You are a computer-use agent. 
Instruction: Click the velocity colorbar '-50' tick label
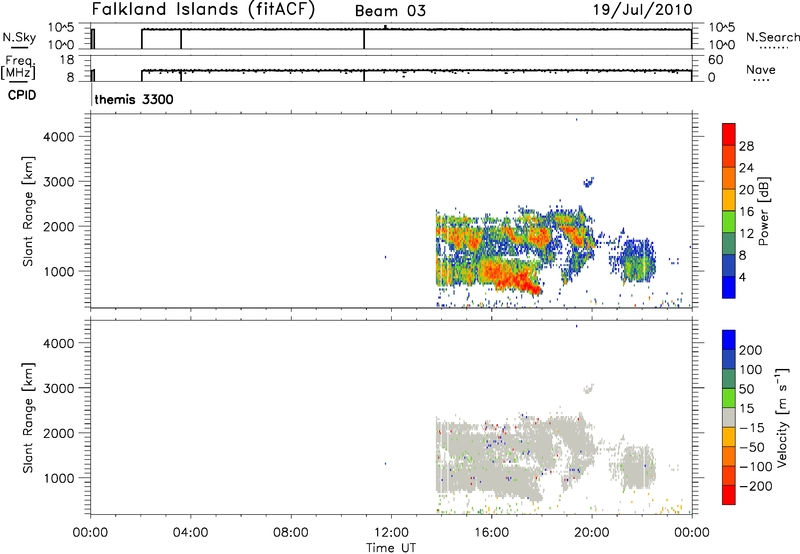point(752,447)
